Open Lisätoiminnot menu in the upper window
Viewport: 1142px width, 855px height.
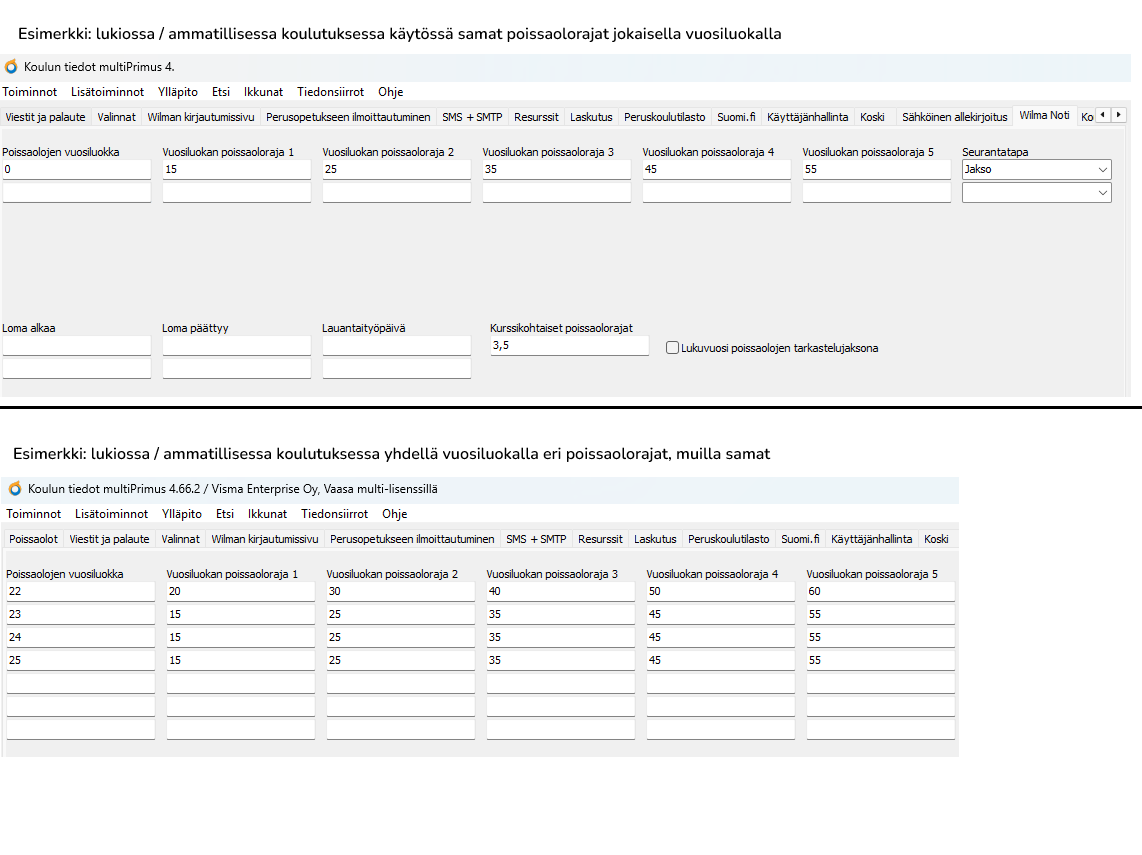coord(108,92)
